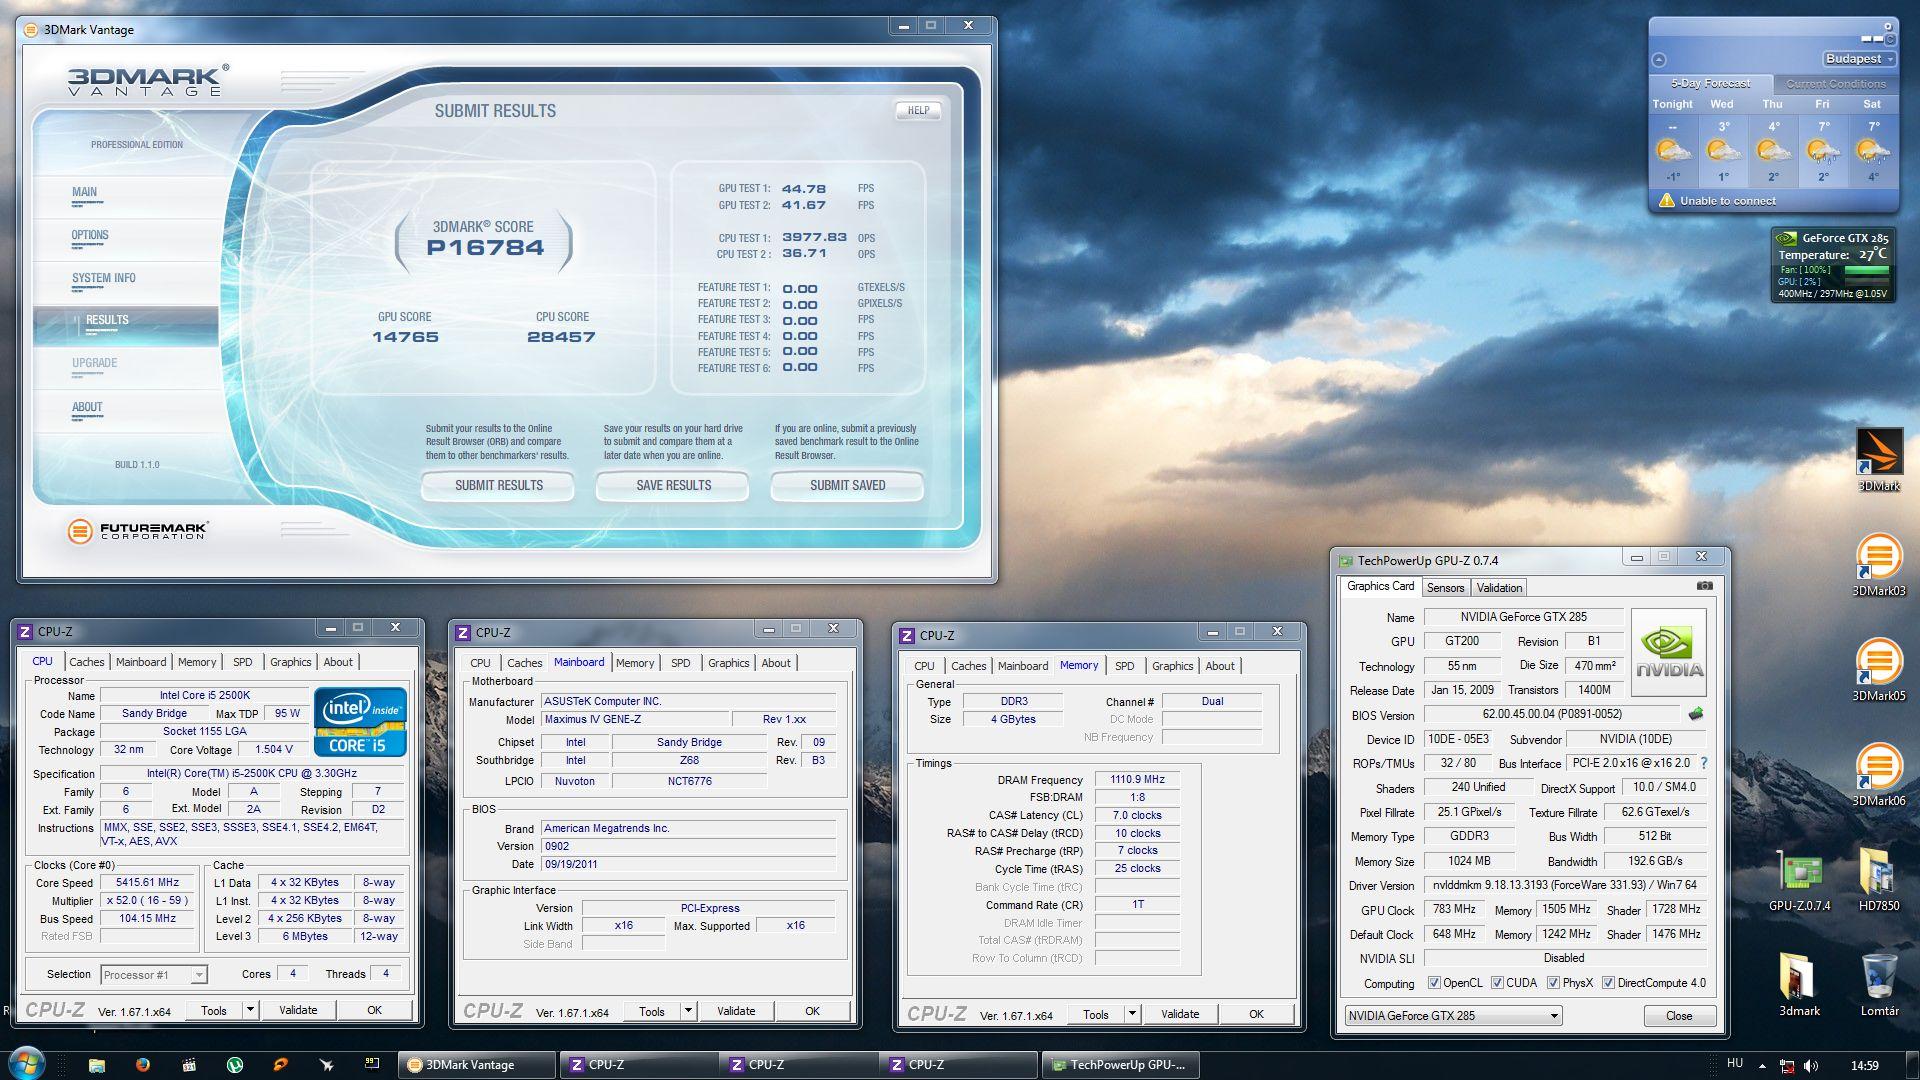Viewport: 1920px width, 1080px height.
Task: Open the HD7850 folder on desktop
Action: [x=1878, y=873]
